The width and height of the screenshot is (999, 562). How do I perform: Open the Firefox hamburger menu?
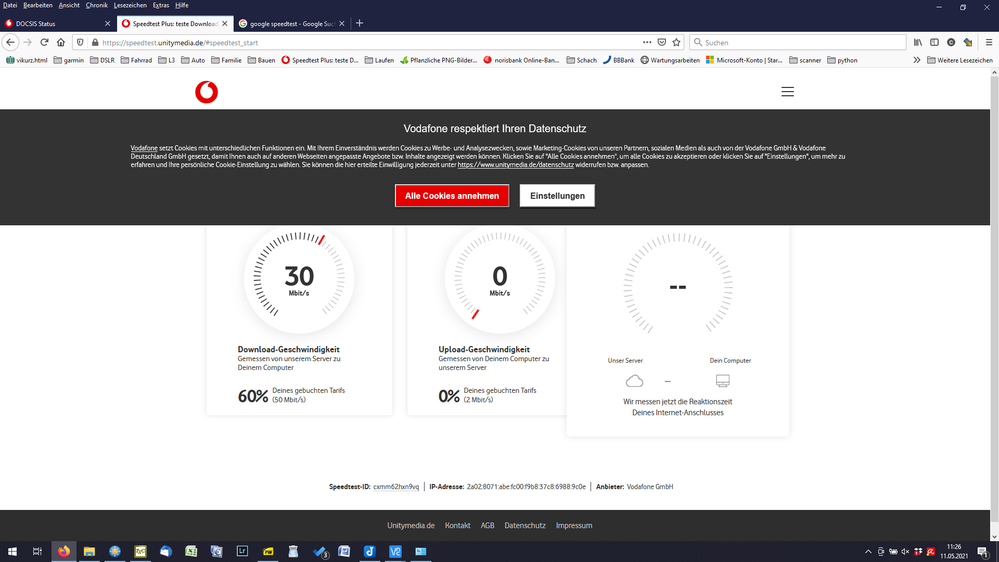click(x=989, y=43)
